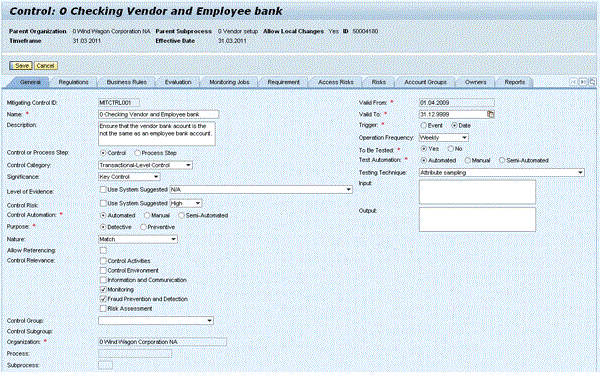Screen dimensions: 600x372
Task: Choose Manual for Control Automation
Action: pyautogui.click(x=147, y=215)
